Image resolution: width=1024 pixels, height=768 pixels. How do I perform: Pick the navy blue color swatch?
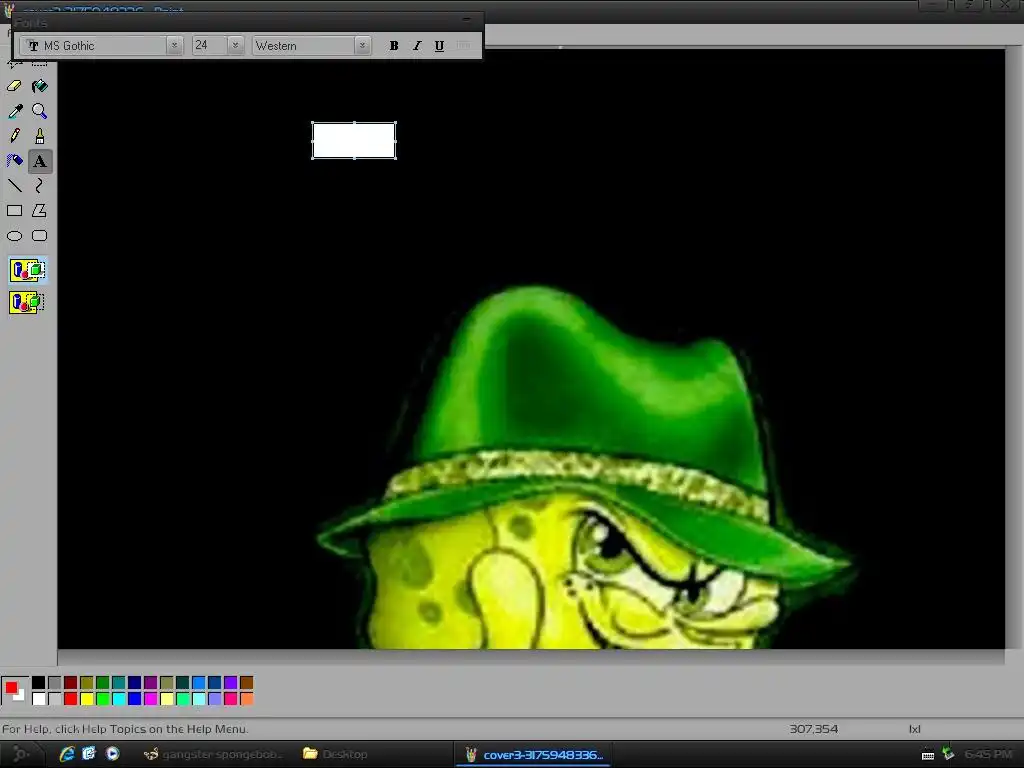coord(135,683)
